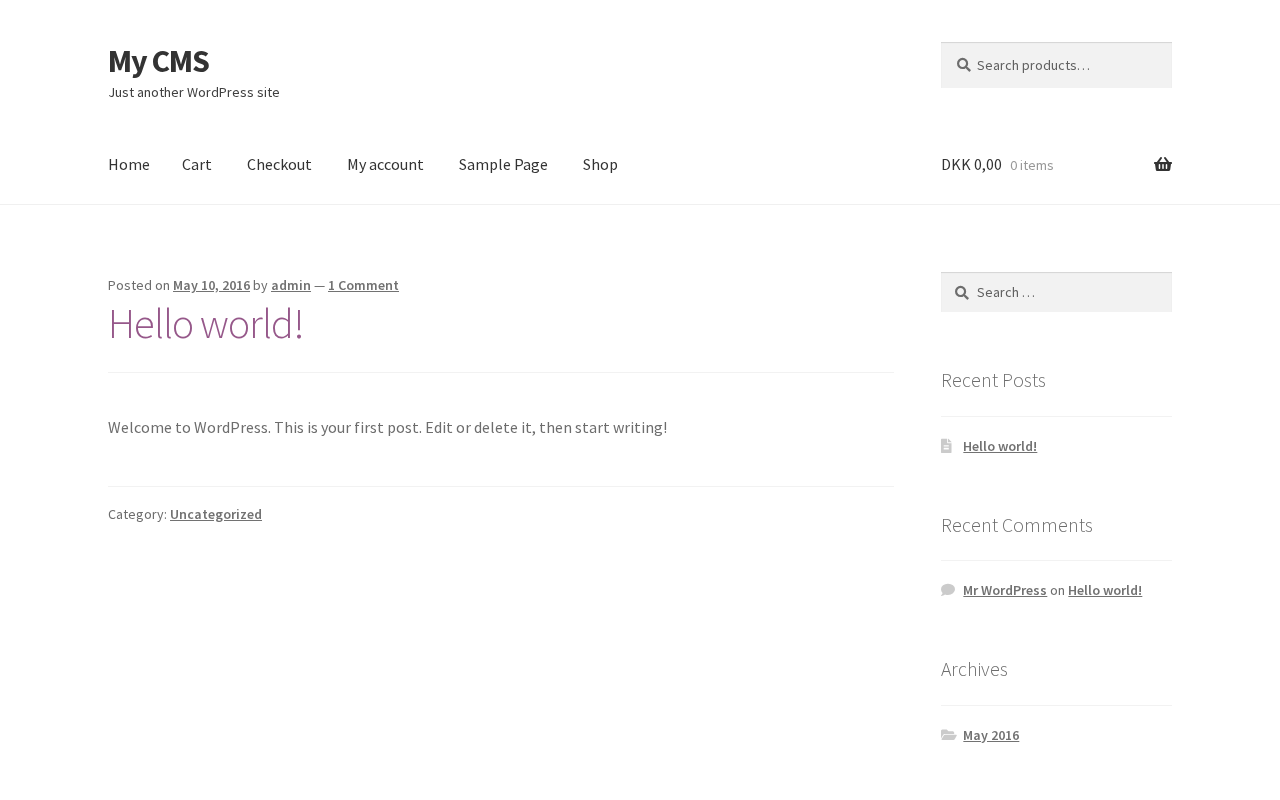The width and height of the screenshot is (1280, 800).
Task: Open the admin author link
Action: coord(291,285)
